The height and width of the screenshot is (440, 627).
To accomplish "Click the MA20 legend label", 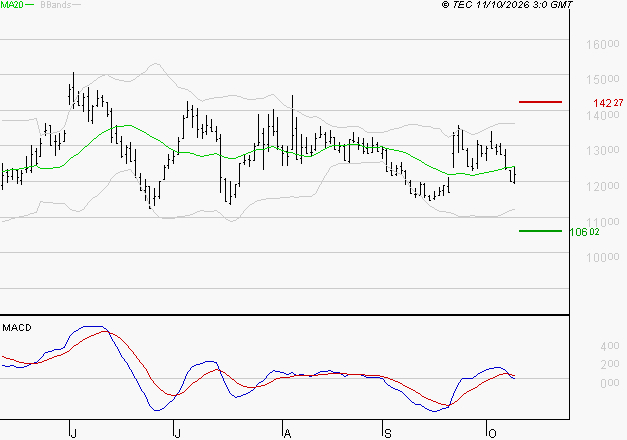I will pyautogui.click(x=12, y=5).
